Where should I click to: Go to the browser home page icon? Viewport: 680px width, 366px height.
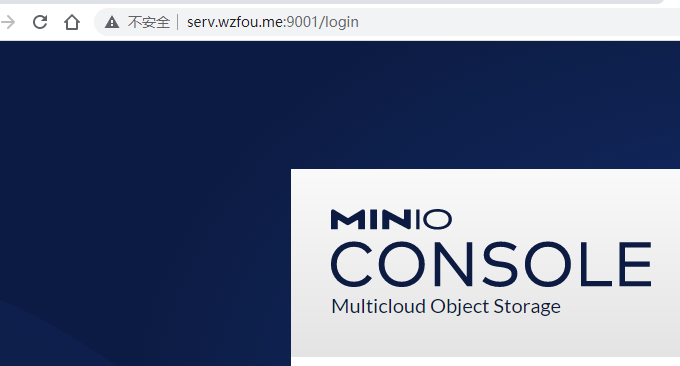point(72,22)
